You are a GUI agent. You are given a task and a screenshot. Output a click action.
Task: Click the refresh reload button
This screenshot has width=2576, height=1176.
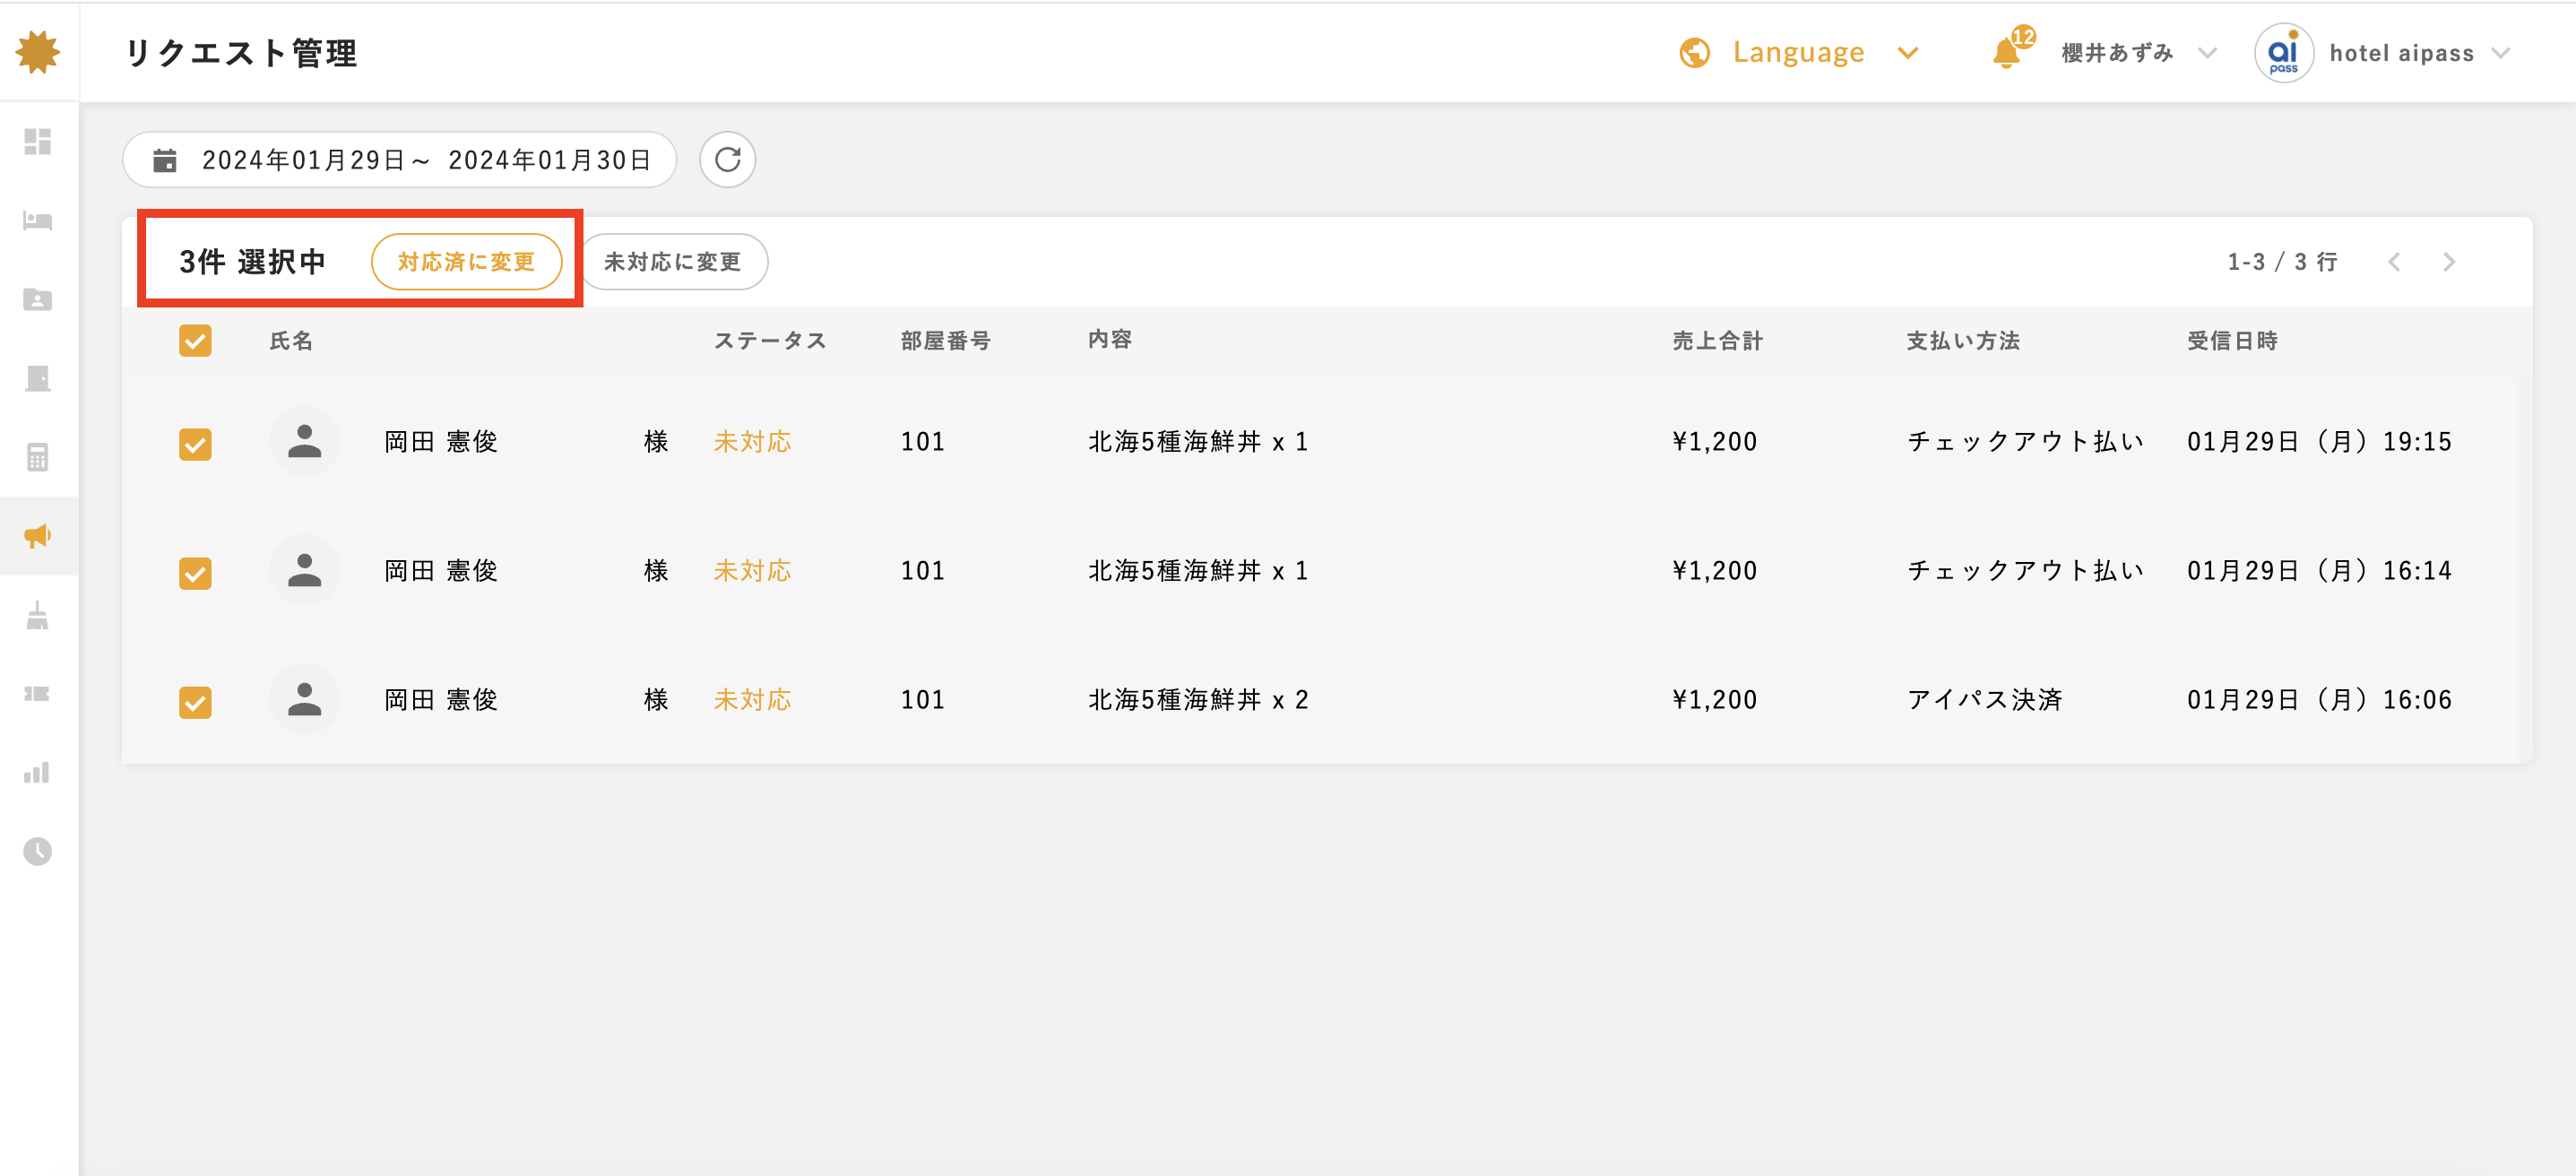click(727, 159)
